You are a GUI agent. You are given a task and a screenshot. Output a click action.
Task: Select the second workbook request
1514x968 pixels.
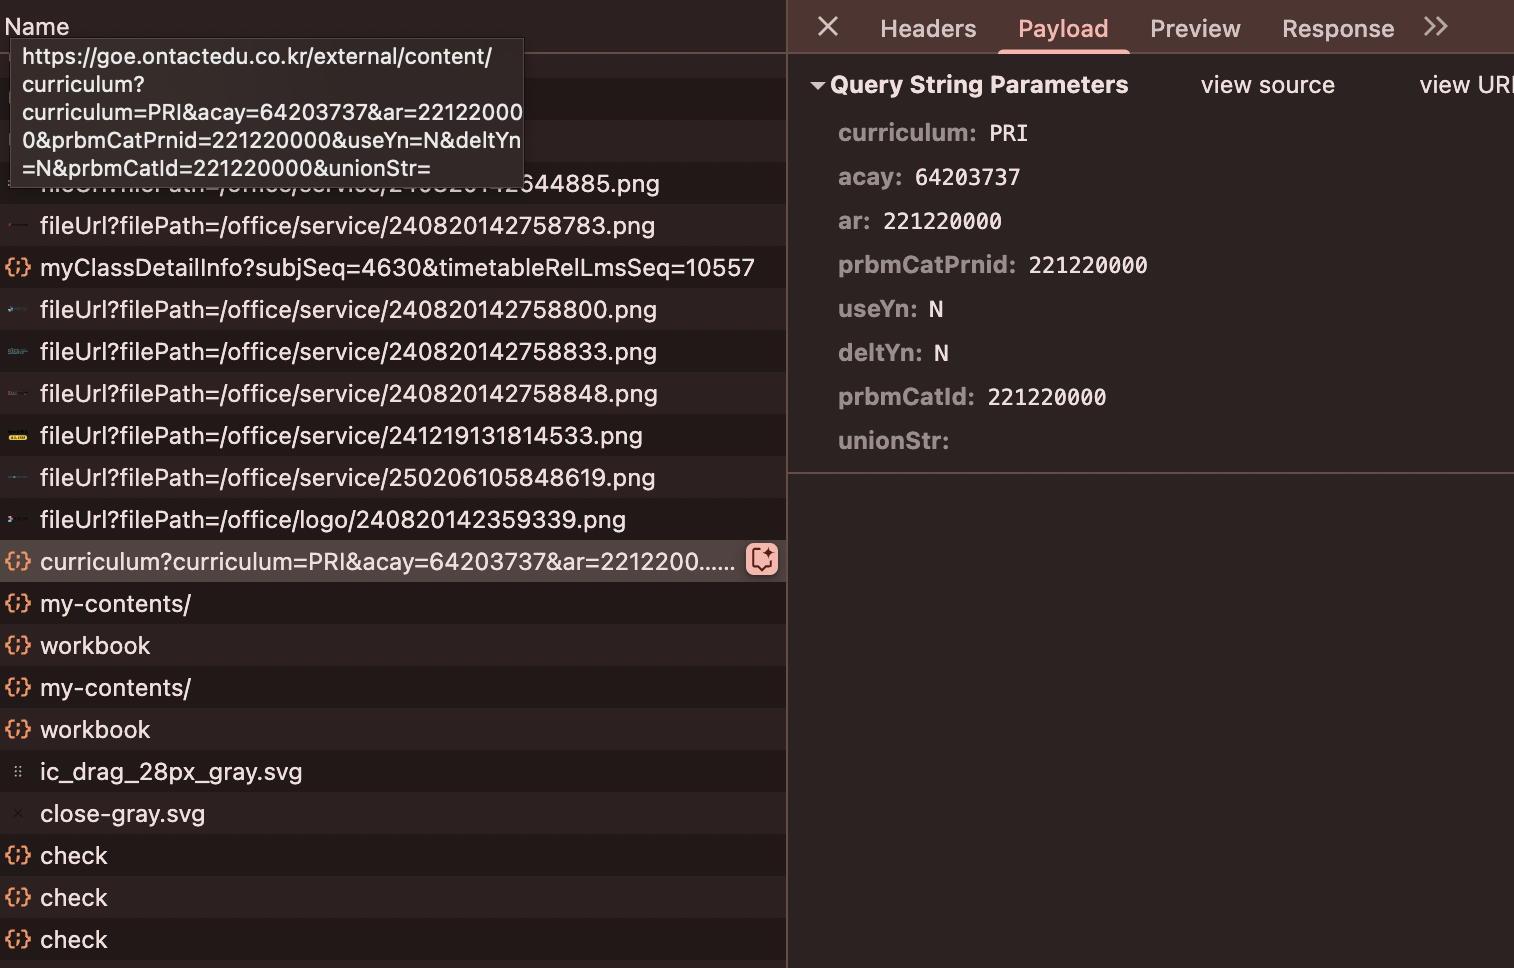(x=95, y=730)
